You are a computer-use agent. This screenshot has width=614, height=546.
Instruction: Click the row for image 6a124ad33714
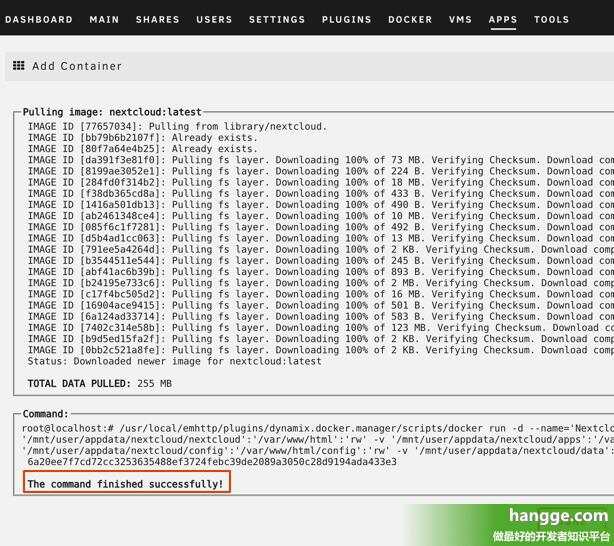click(321, 316)
